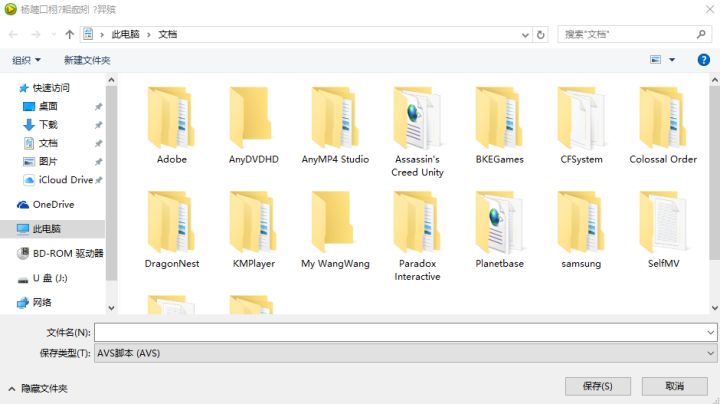This screenshot has width=720, height=404.
Task: Select 下载 in the sidebar
Action: pyautogui.click(x=40, y=124)
